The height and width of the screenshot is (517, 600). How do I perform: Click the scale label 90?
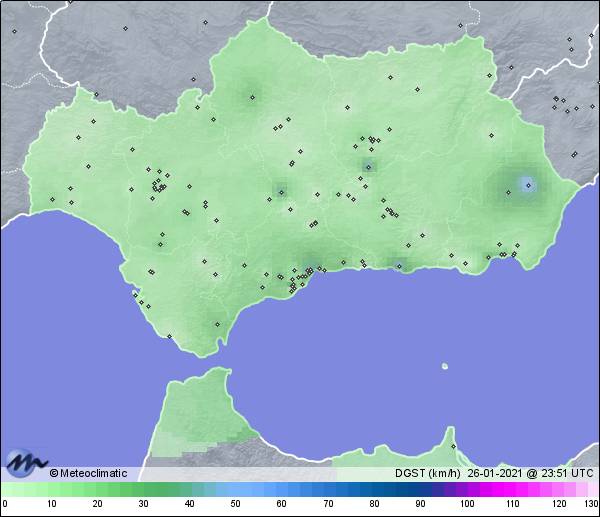[420, 504]
